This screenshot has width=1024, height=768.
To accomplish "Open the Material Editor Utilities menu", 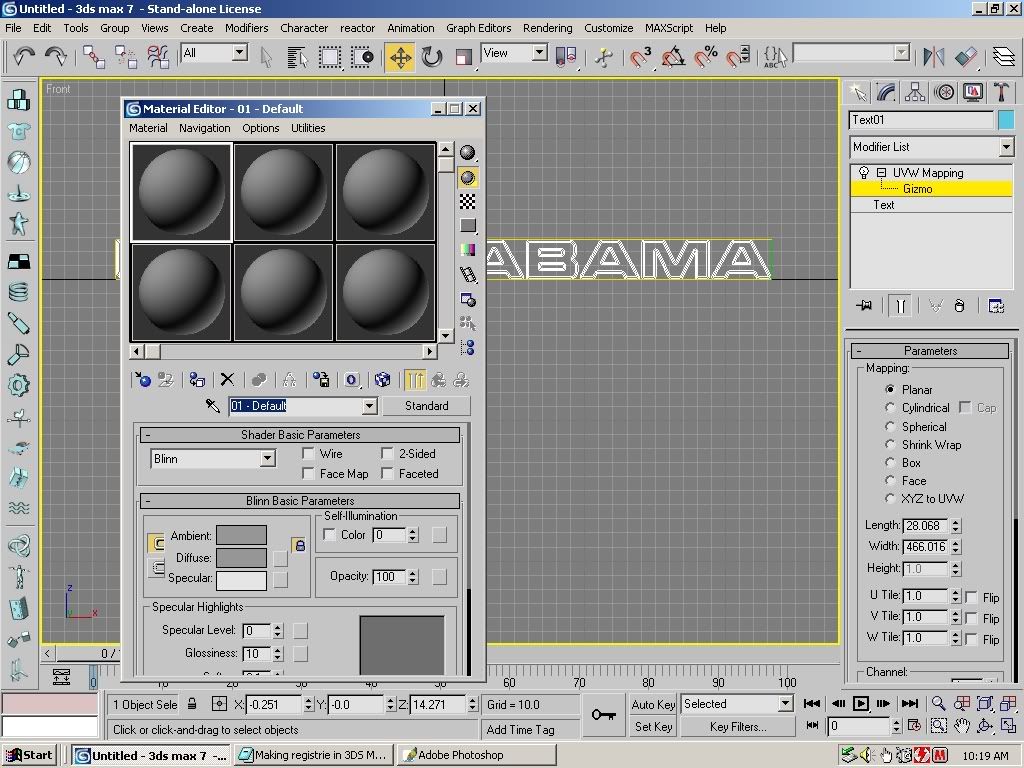I will coord(308,128).
